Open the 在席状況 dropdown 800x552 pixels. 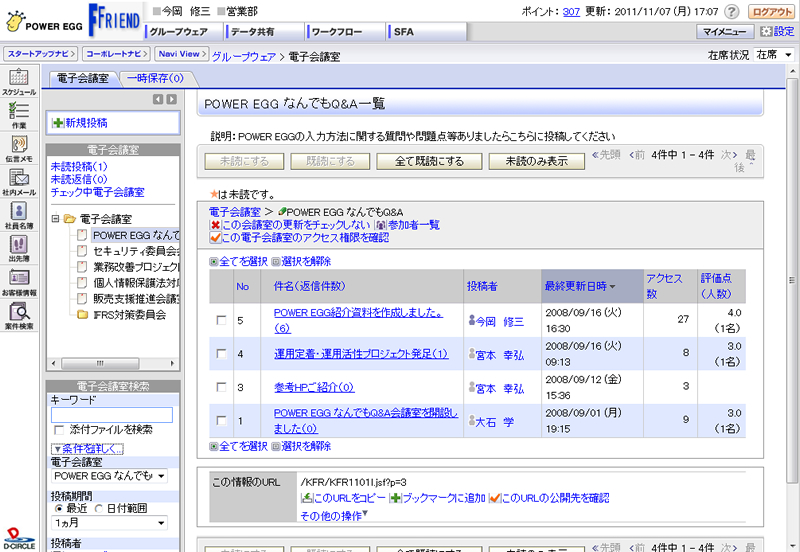[774, 55]
